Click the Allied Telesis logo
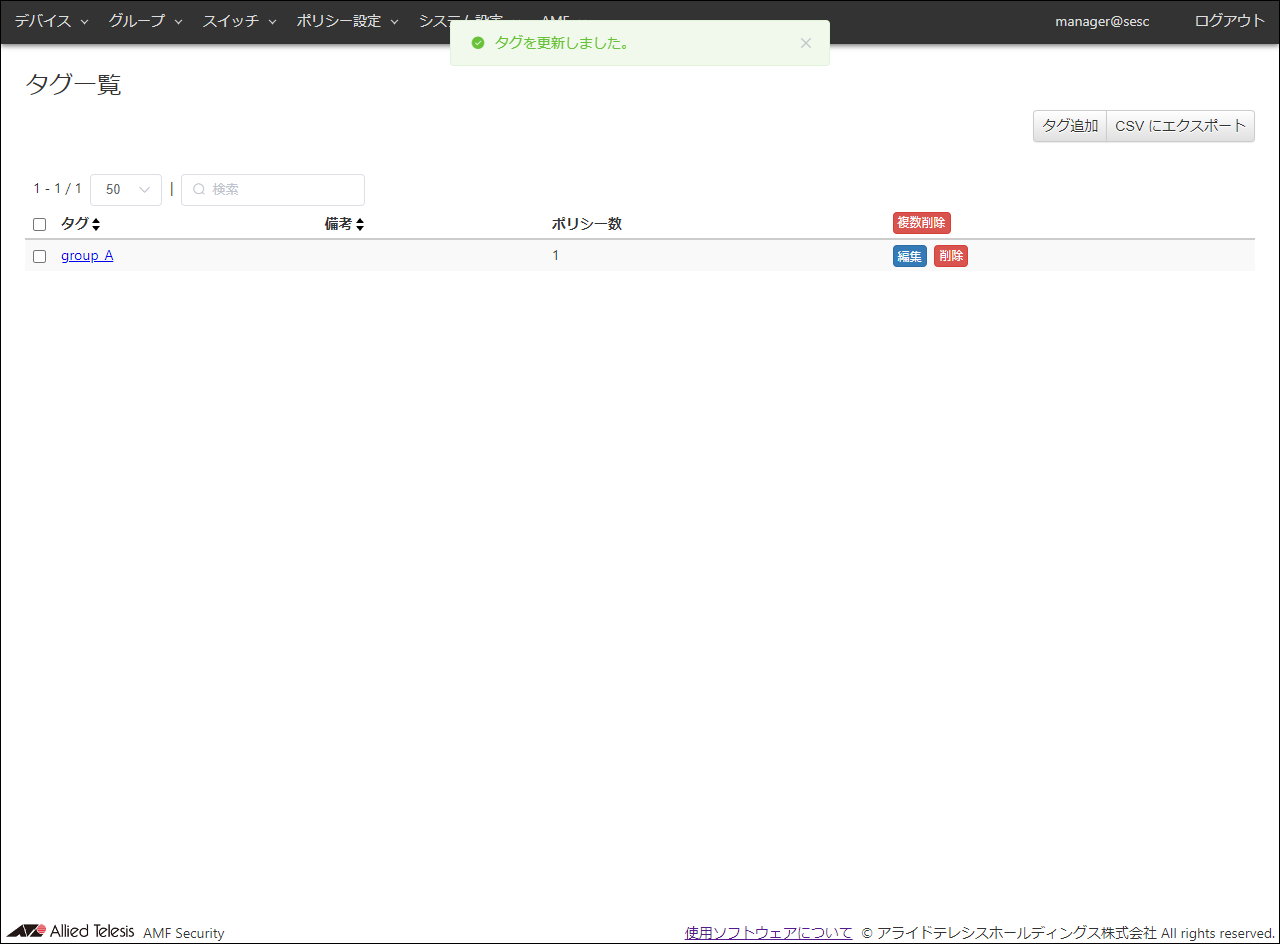Screen dimensions: 1280x944 click(71, 931)
